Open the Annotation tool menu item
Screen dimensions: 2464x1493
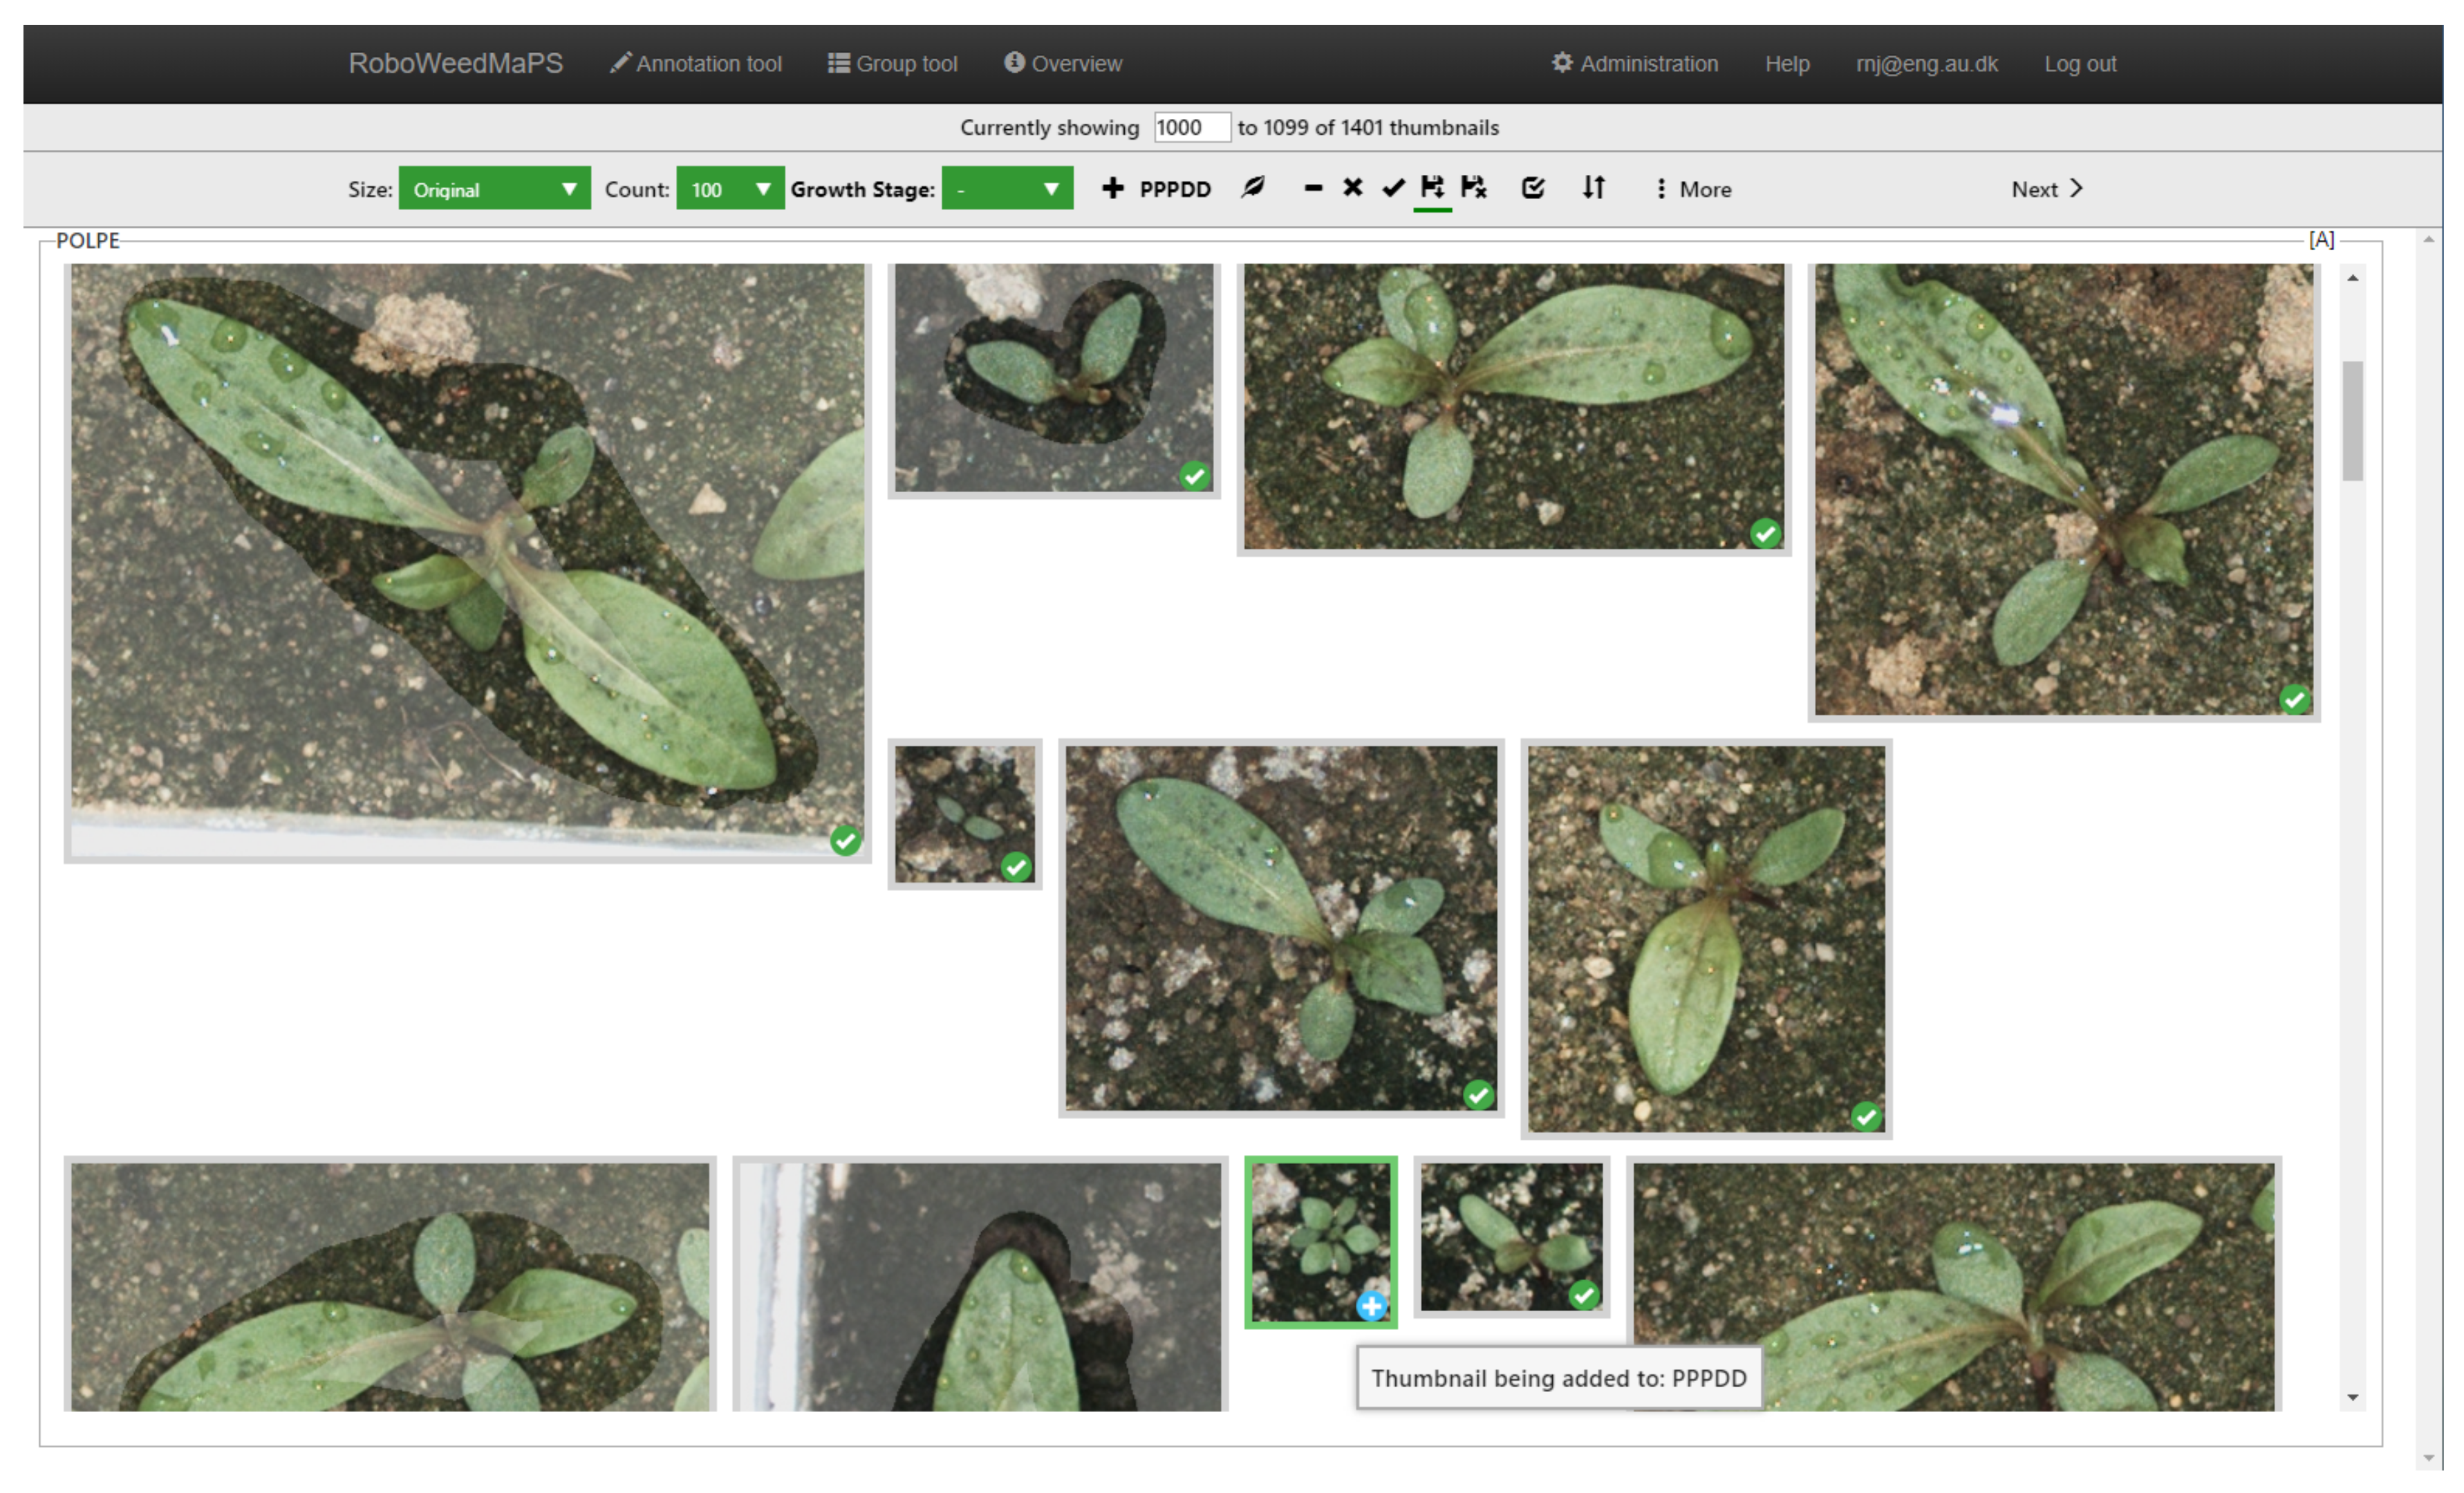(x=696, y=64)
